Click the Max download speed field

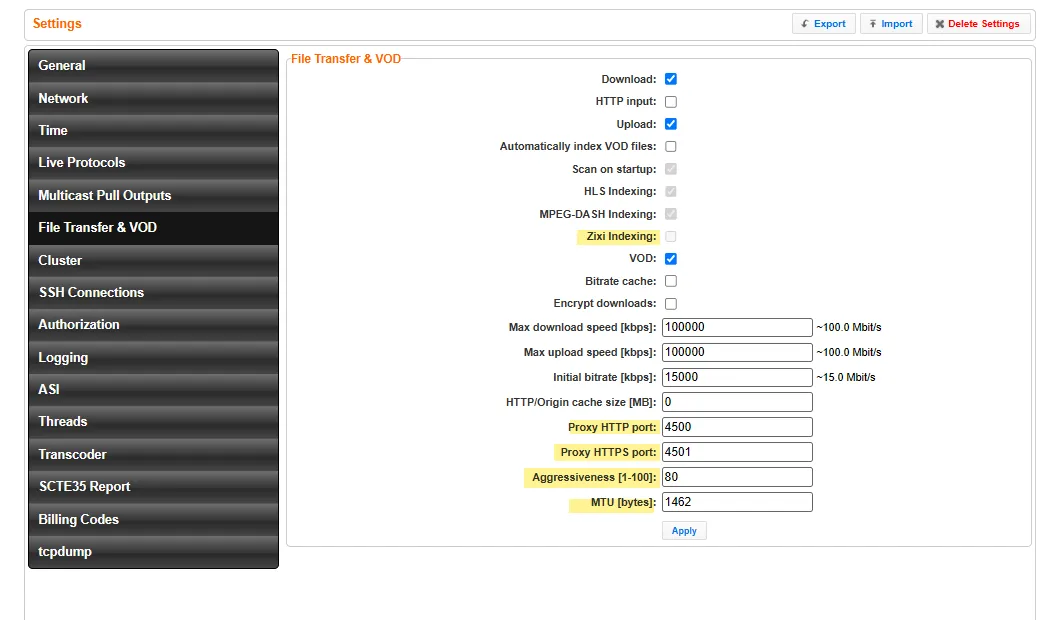(737, 327)
